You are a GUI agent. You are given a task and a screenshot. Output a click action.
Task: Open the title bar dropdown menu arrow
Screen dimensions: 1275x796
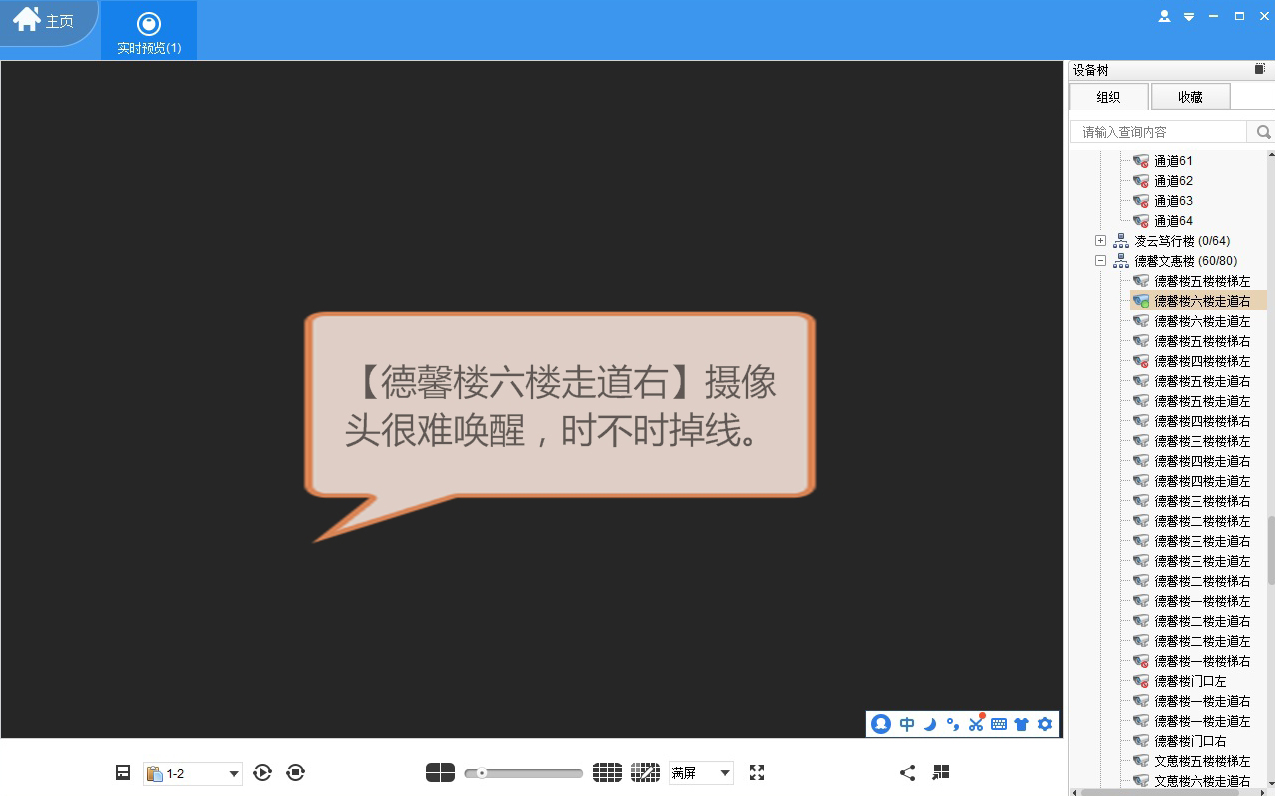1189,17
